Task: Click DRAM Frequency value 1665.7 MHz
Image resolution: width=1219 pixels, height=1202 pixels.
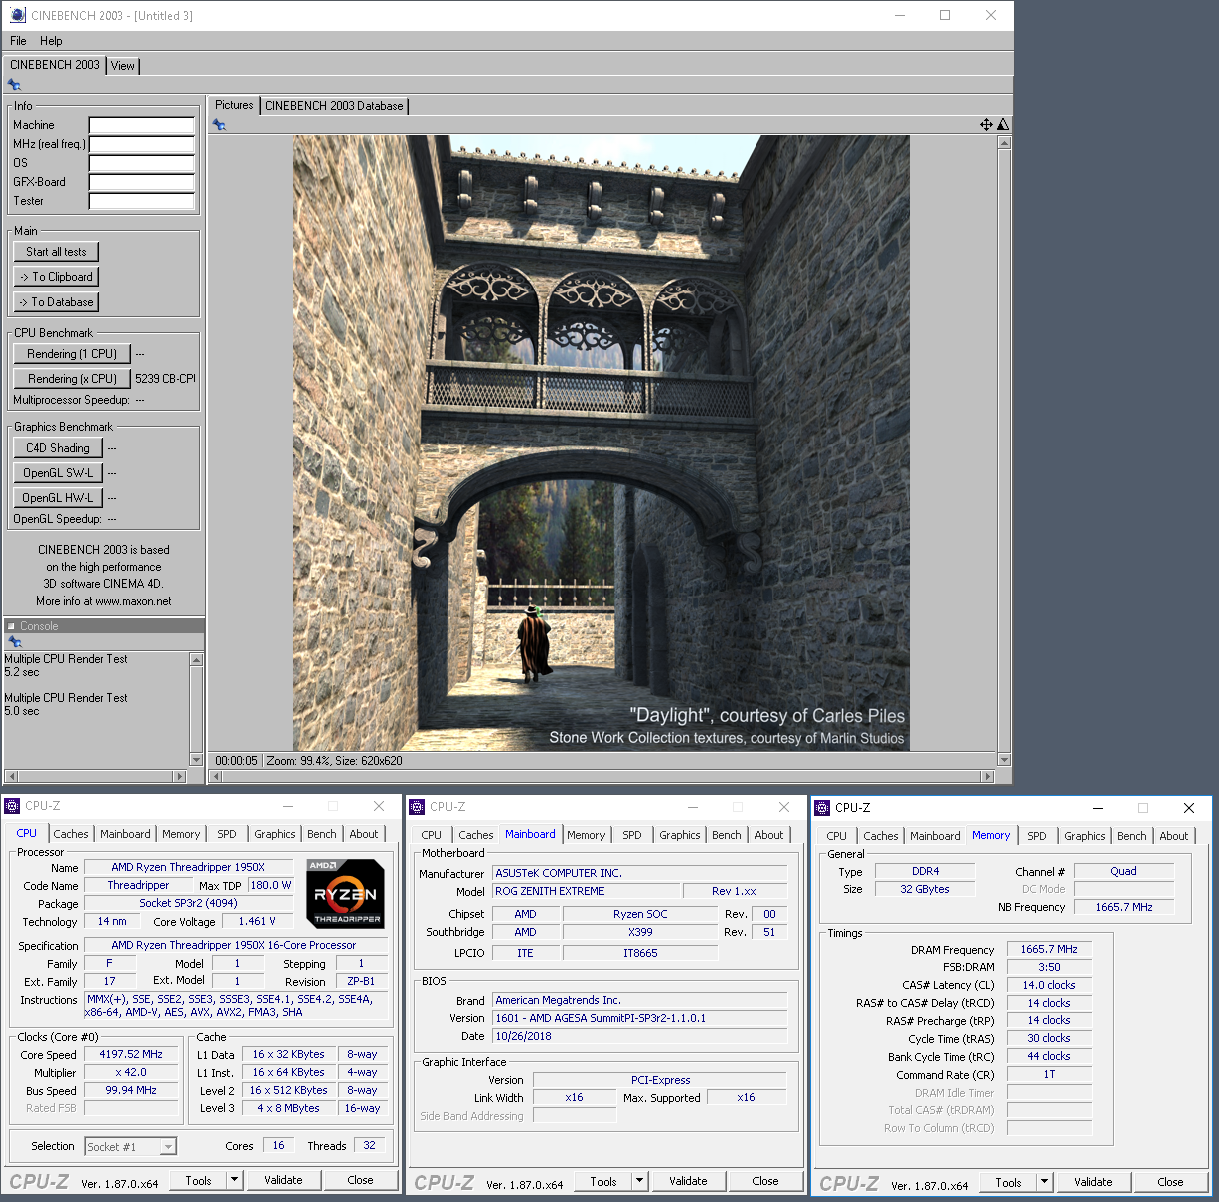Action: pos(1049,949)
